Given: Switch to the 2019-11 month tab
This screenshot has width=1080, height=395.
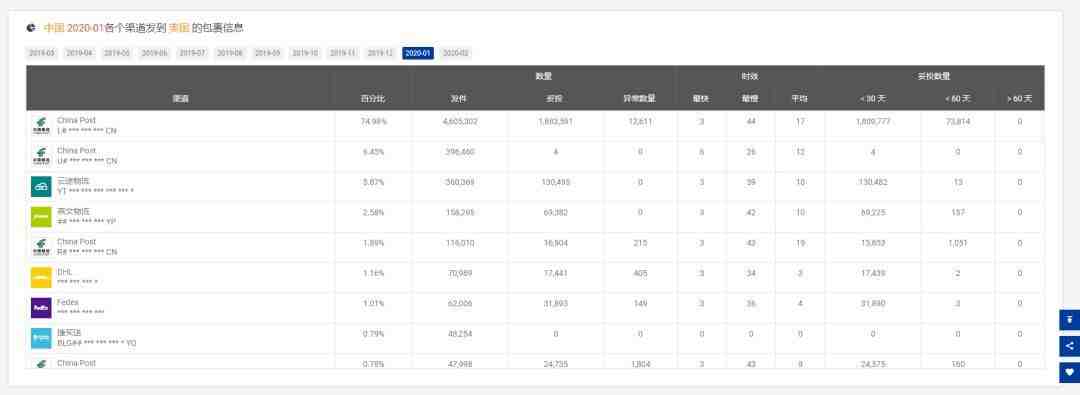Looking at the screenshot, I should (342, 53).
